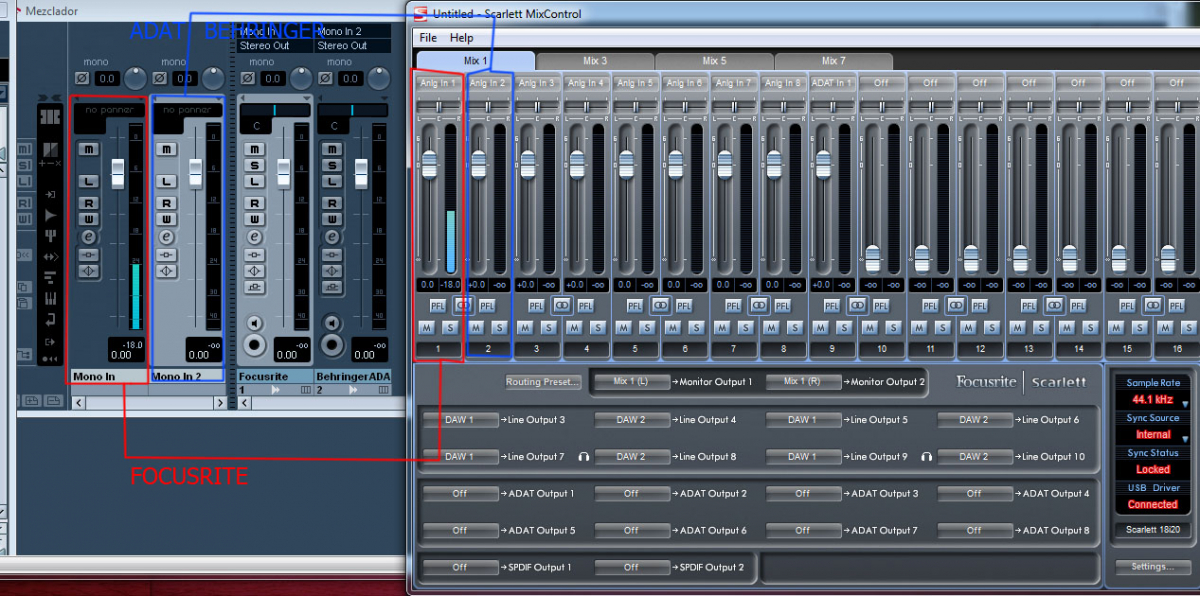Change source for Line Output 3
This screenshot has width=1200, height=596.
coord(460,420)
